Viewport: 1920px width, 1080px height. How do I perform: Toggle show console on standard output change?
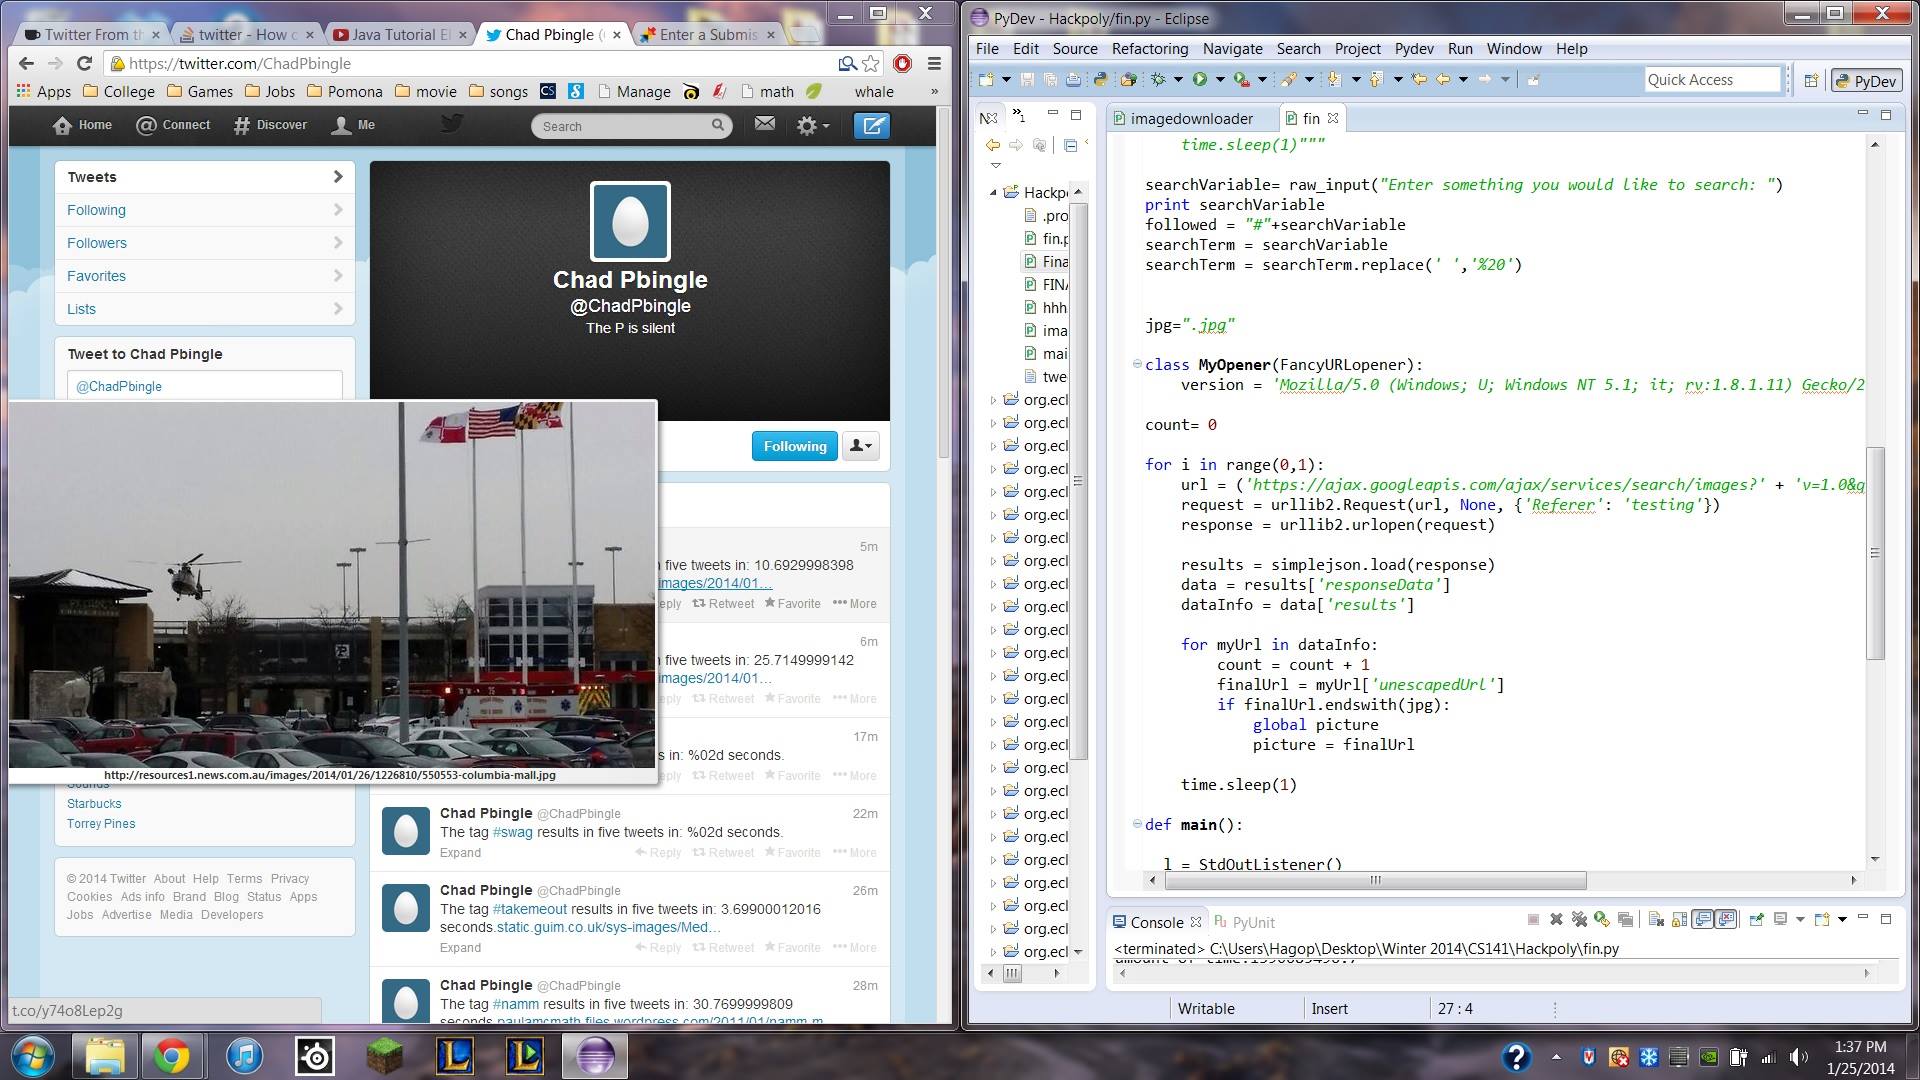[x=1703, y=920]
